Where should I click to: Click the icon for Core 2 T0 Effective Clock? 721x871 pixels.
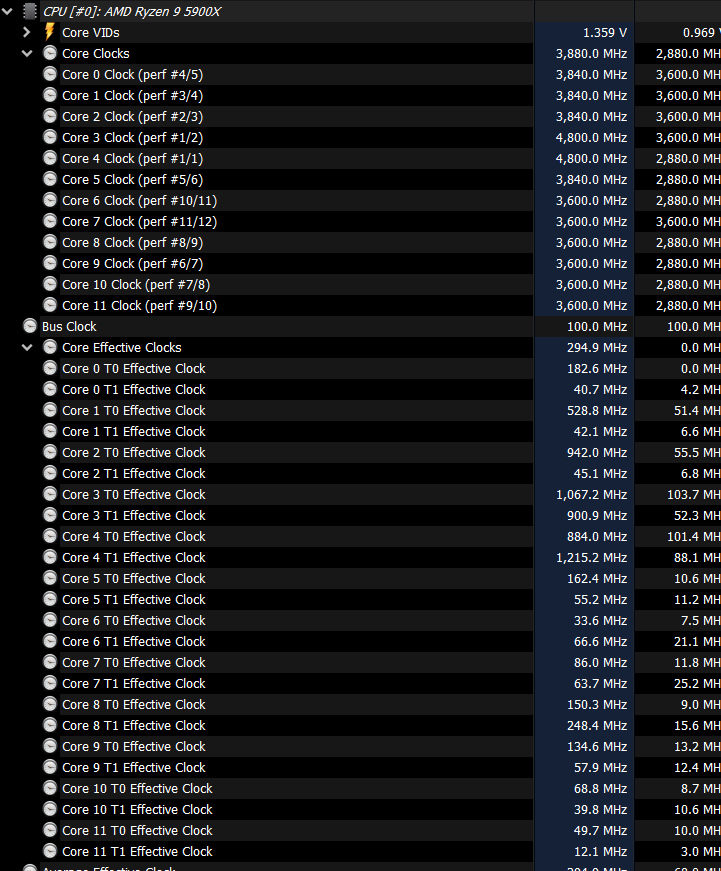[50, 453]
